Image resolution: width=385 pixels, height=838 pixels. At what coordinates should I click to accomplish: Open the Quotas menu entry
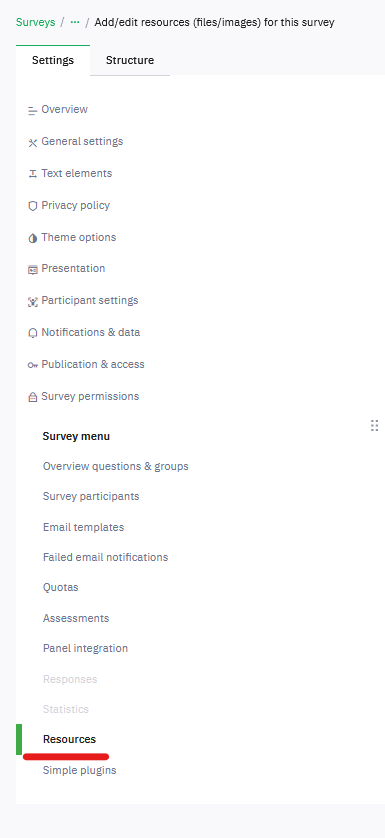(60, 587)
